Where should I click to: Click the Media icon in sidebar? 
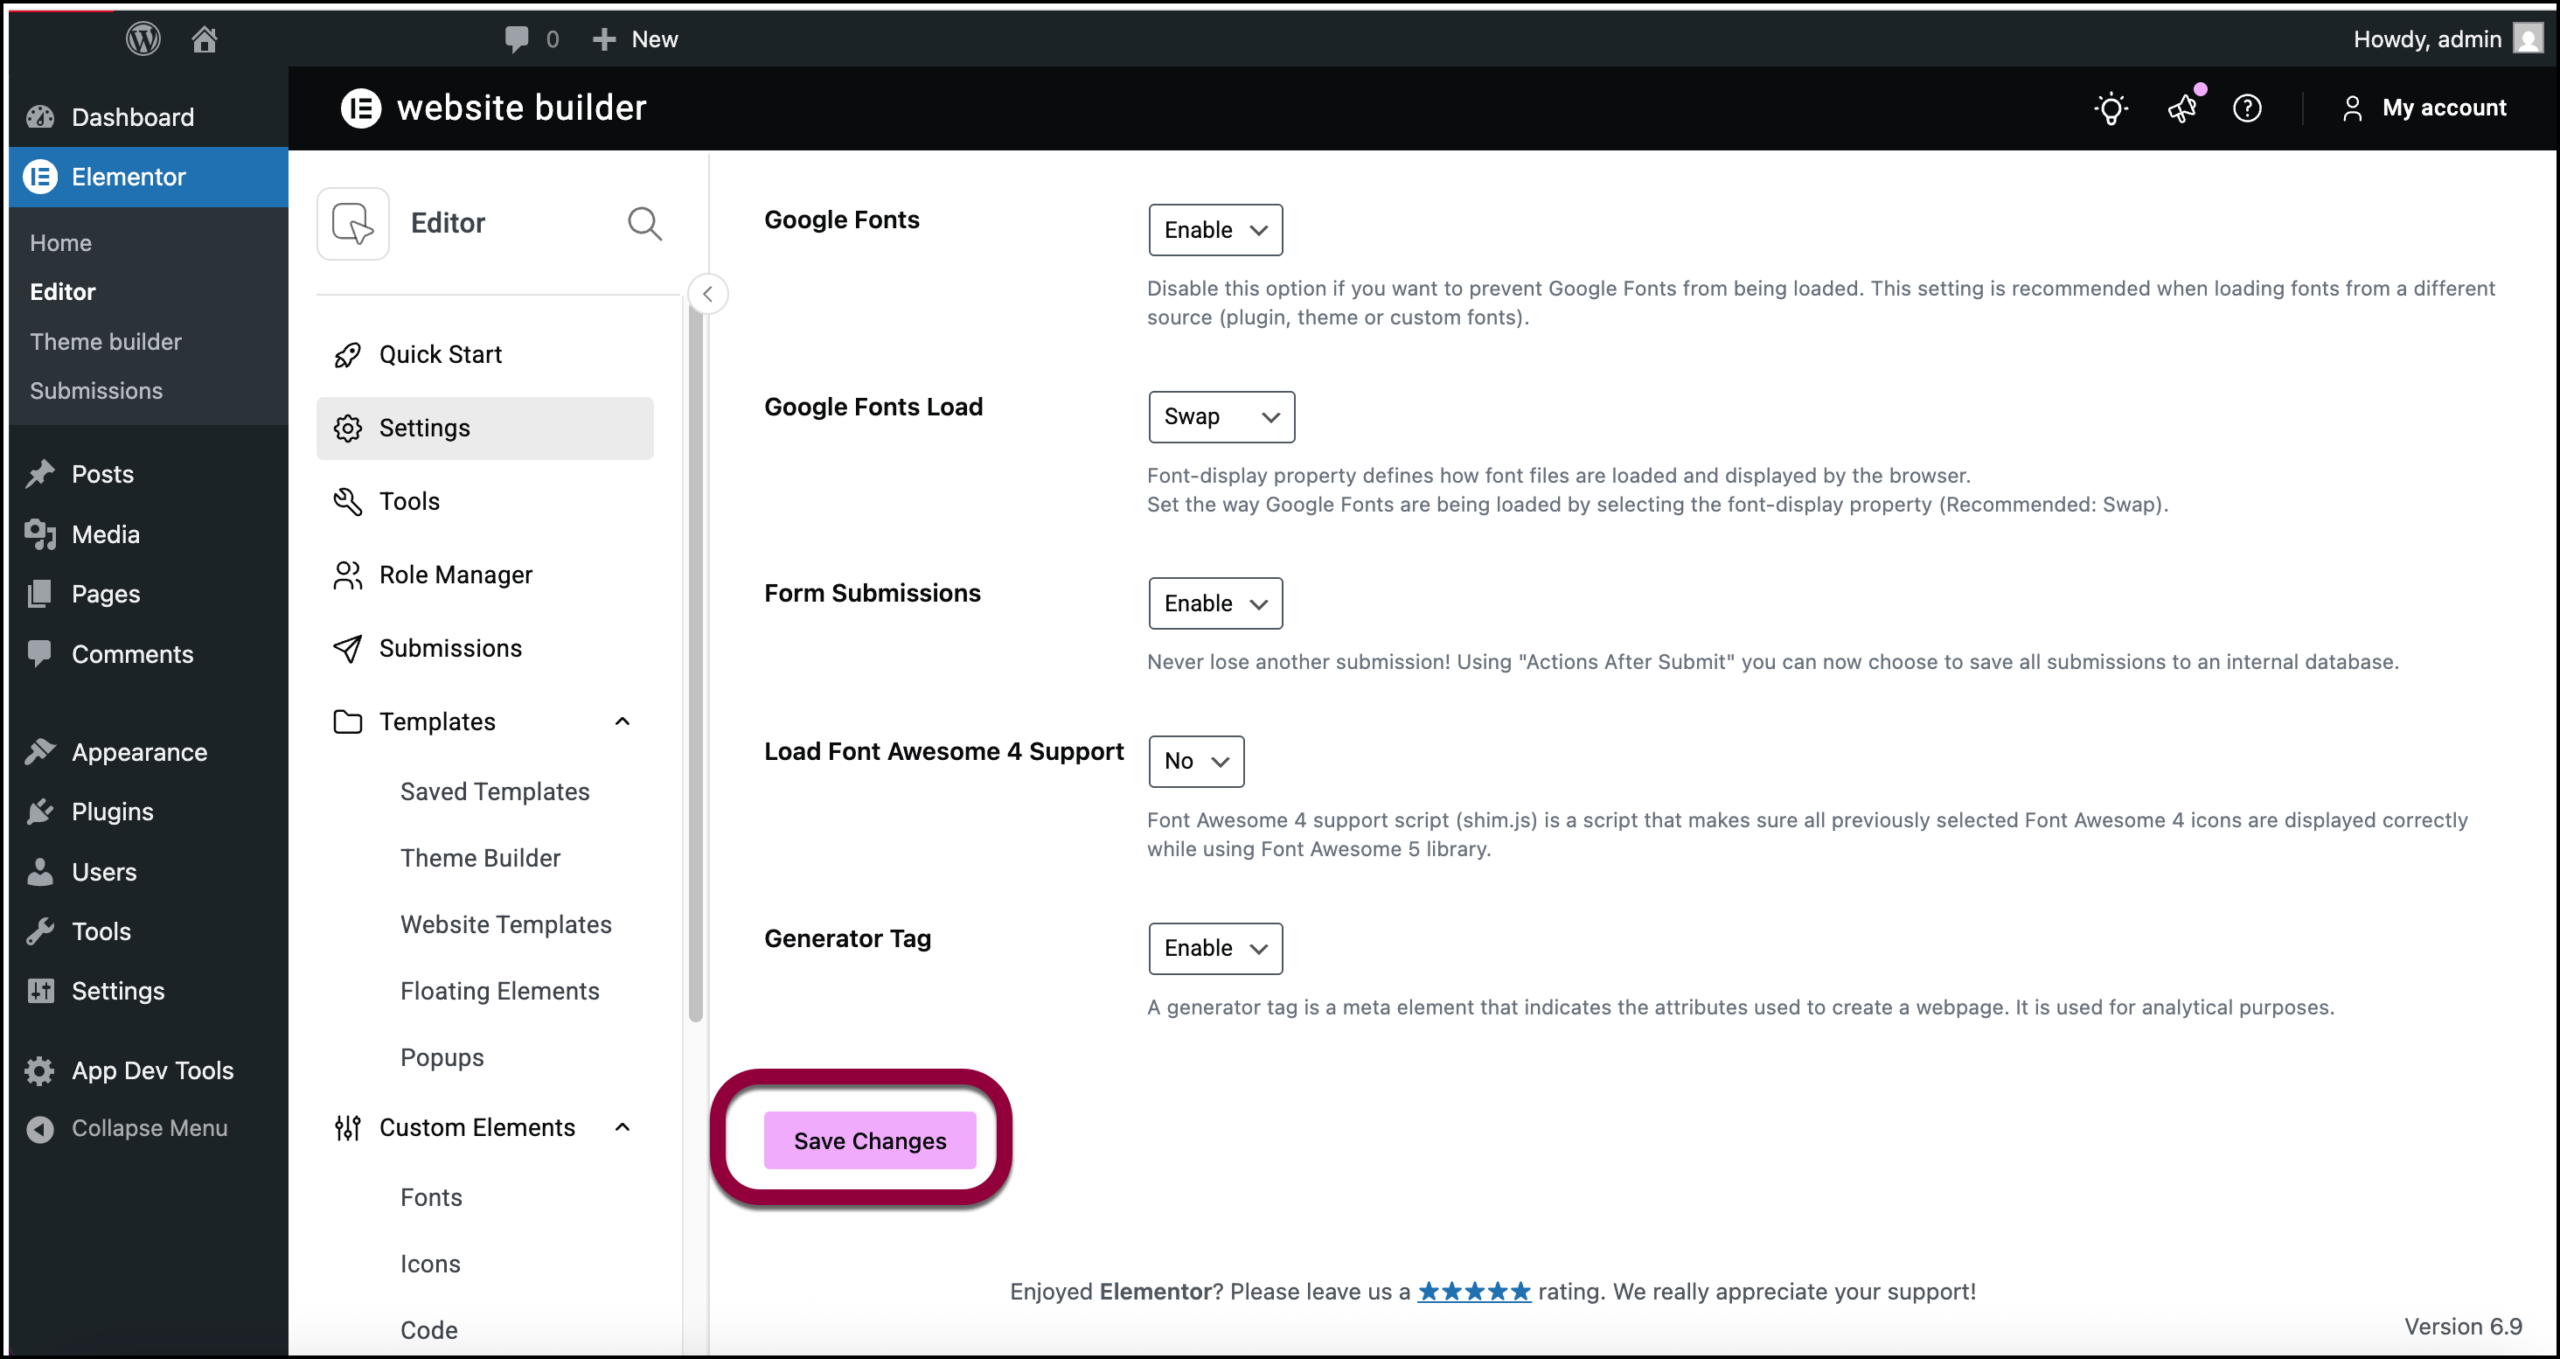coord(40,534)
